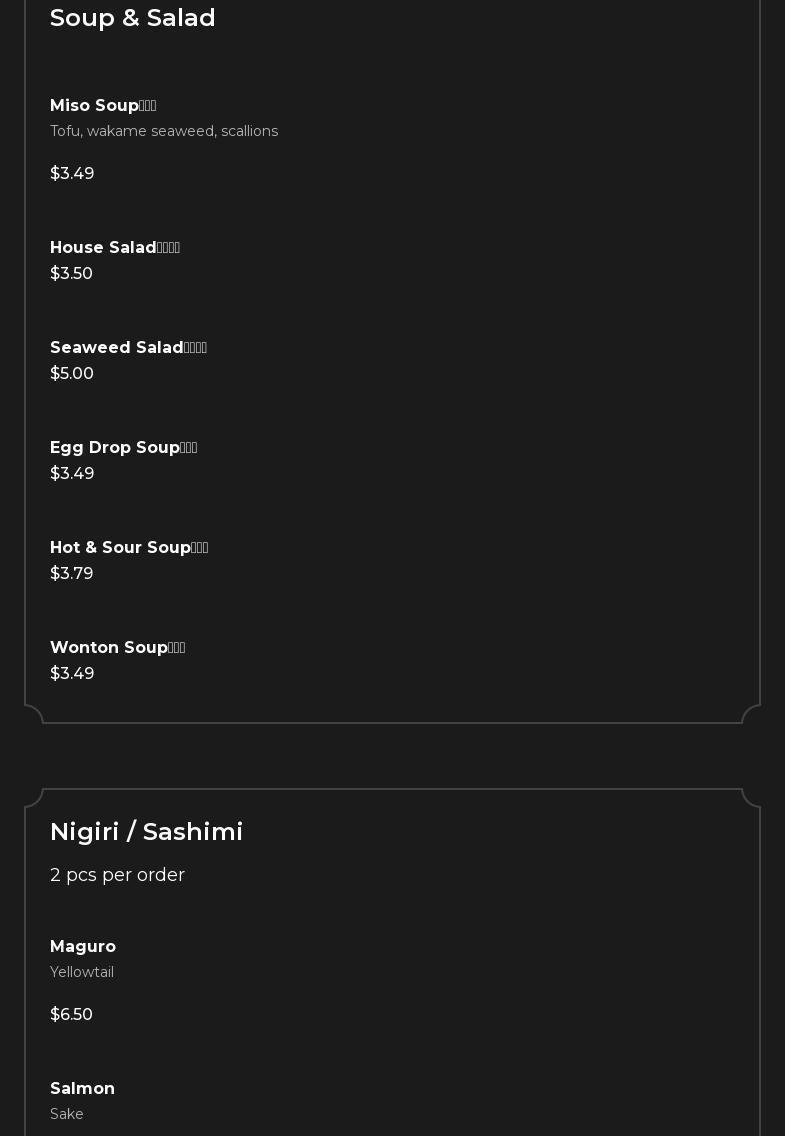Select the Salmon nigiri item

(x=82, y=1089)
